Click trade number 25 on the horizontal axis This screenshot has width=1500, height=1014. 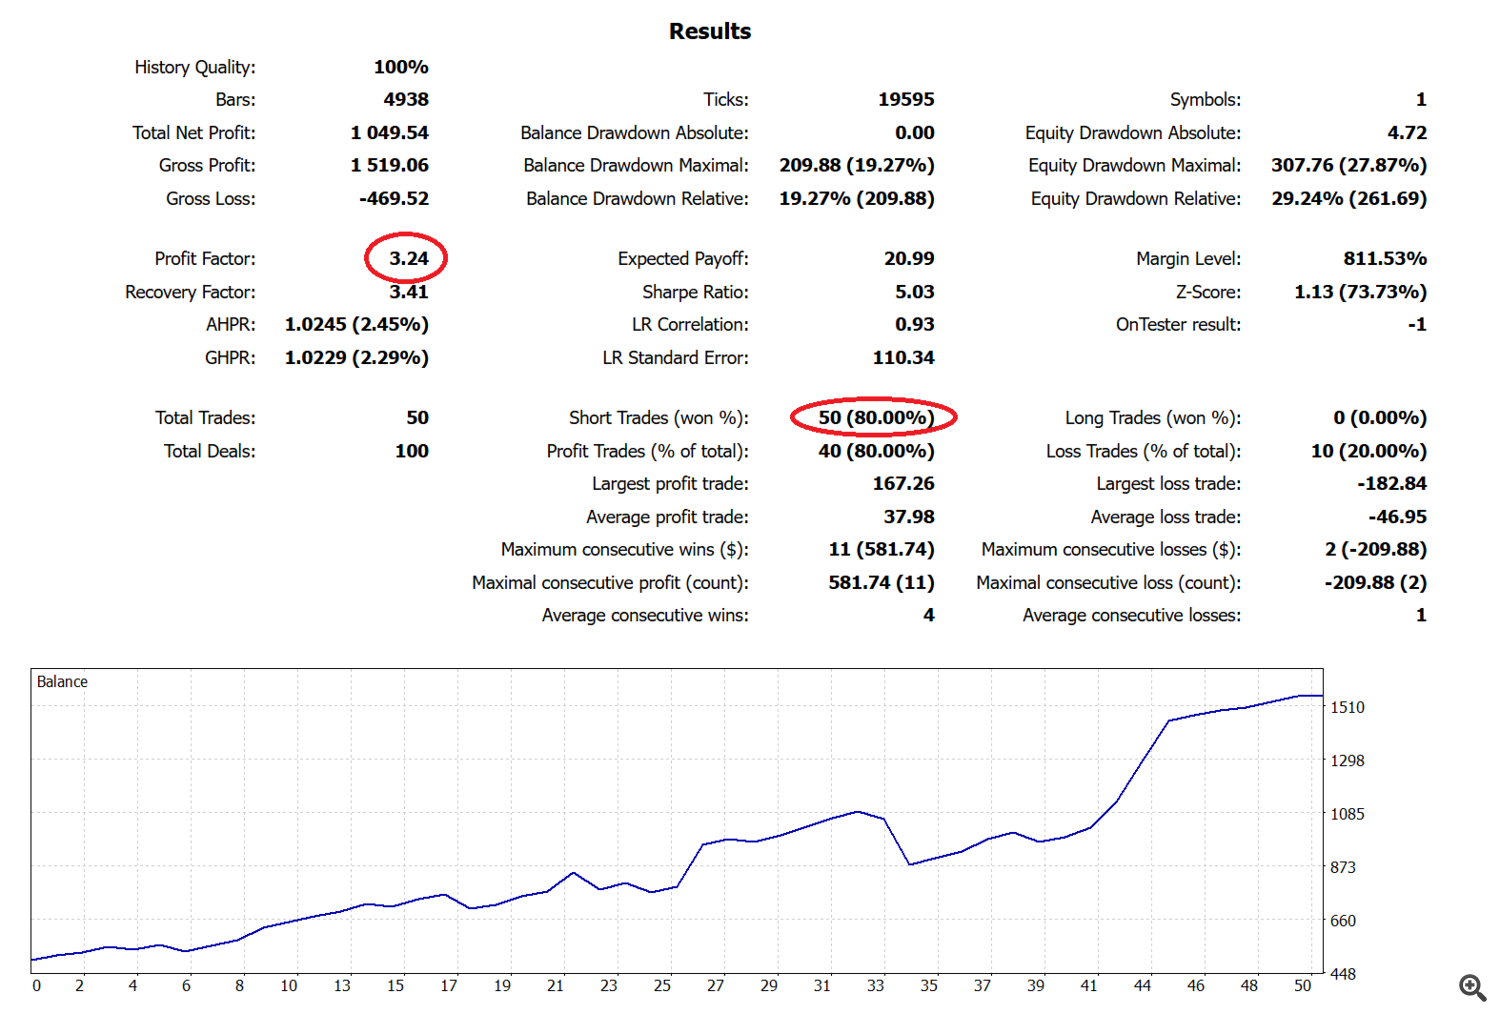(x=662, y=986)
